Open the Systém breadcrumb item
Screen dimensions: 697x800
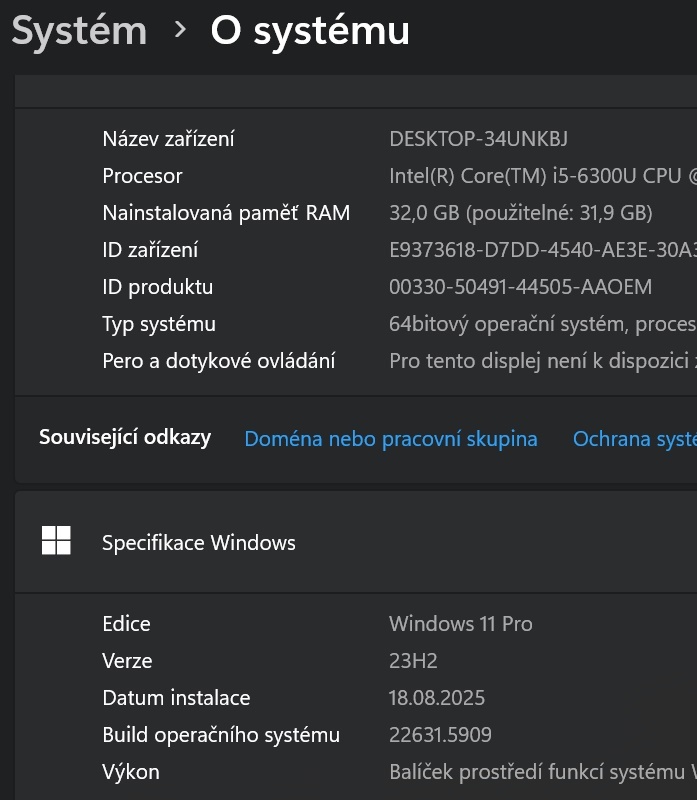(x=76, y=30)
